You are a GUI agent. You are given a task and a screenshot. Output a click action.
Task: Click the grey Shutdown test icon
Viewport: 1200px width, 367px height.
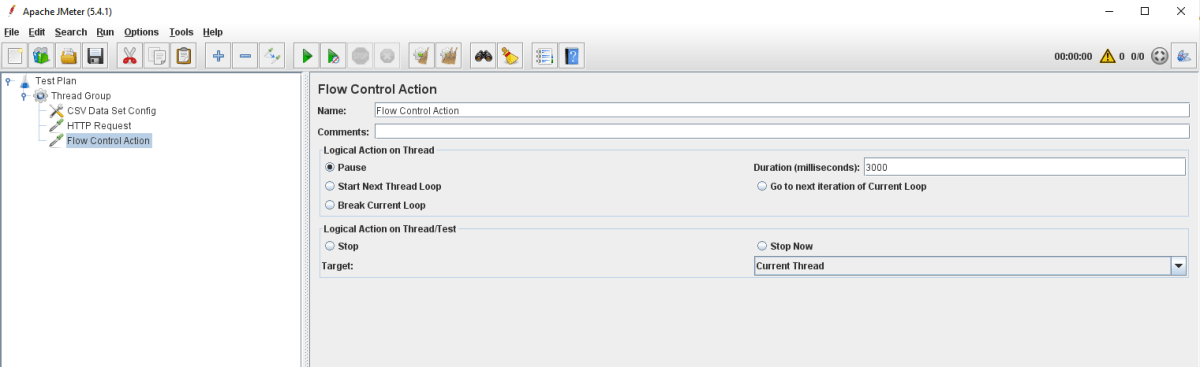(x=388, y=56)
